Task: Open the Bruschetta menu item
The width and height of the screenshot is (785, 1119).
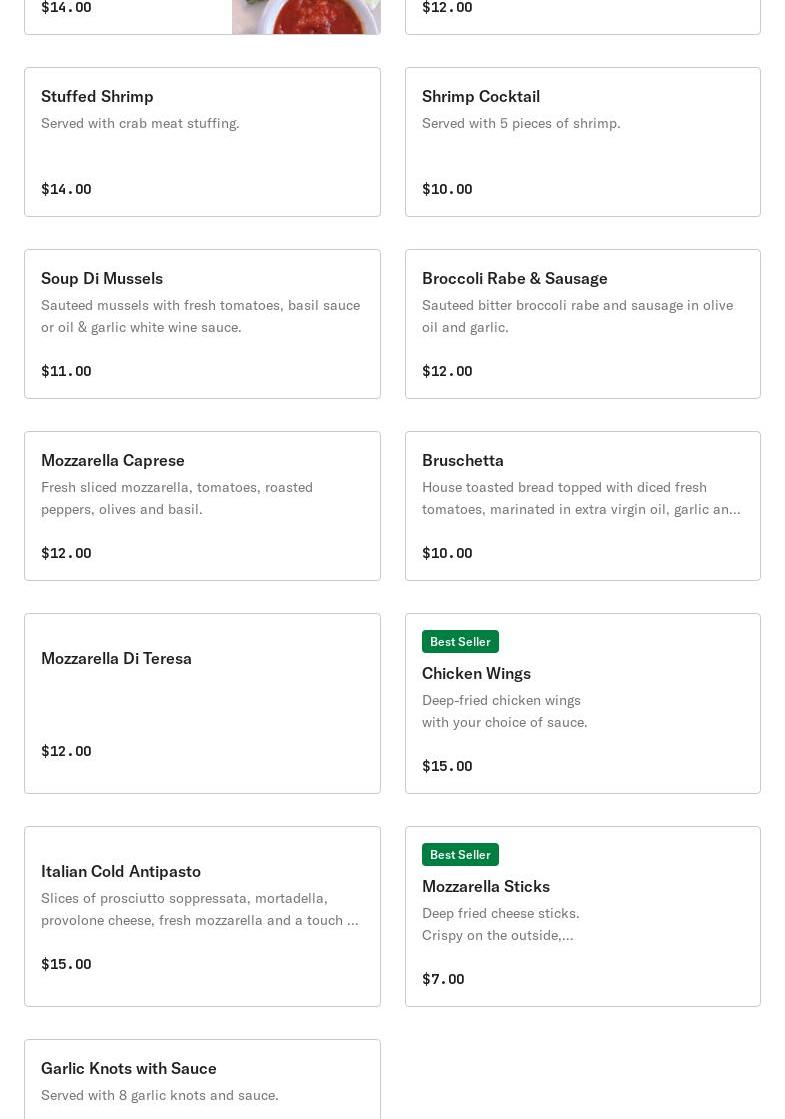Action: 582,506
